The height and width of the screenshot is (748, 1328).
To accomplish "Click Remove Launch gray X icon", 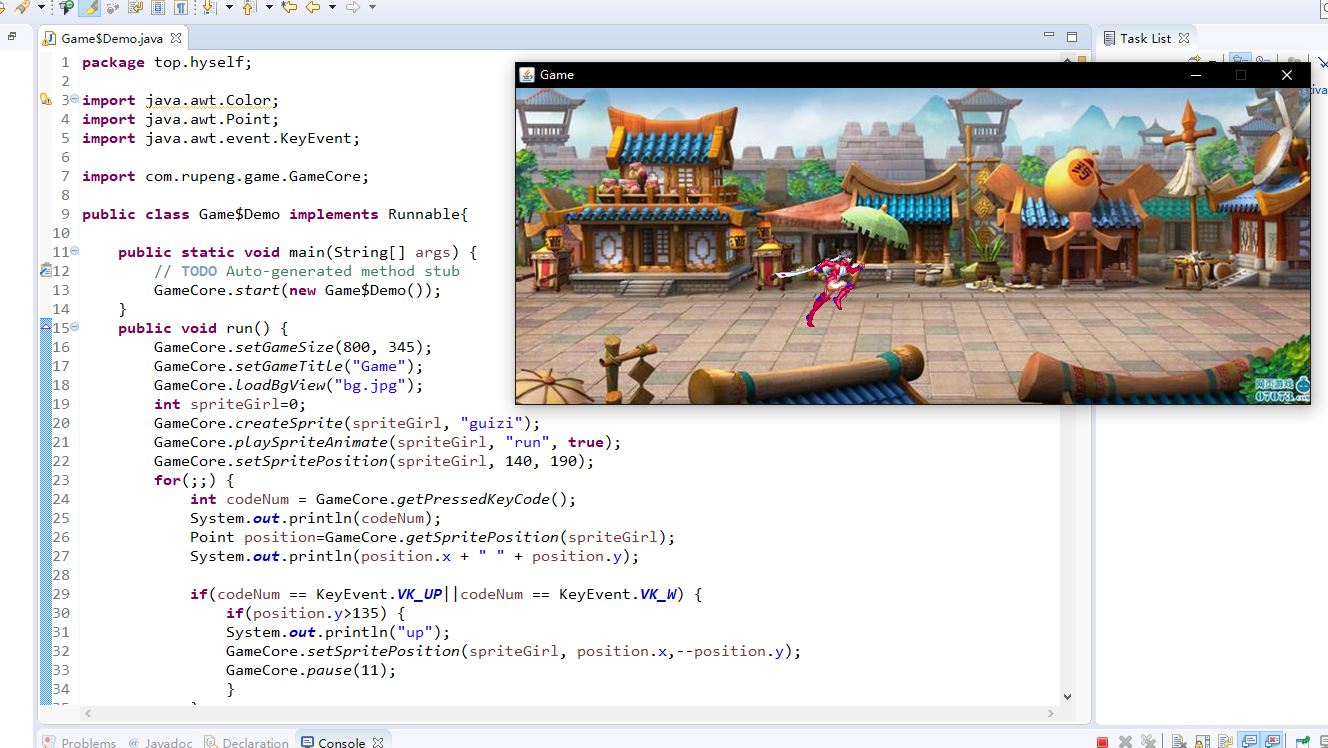I will (x=1125, y=742).
